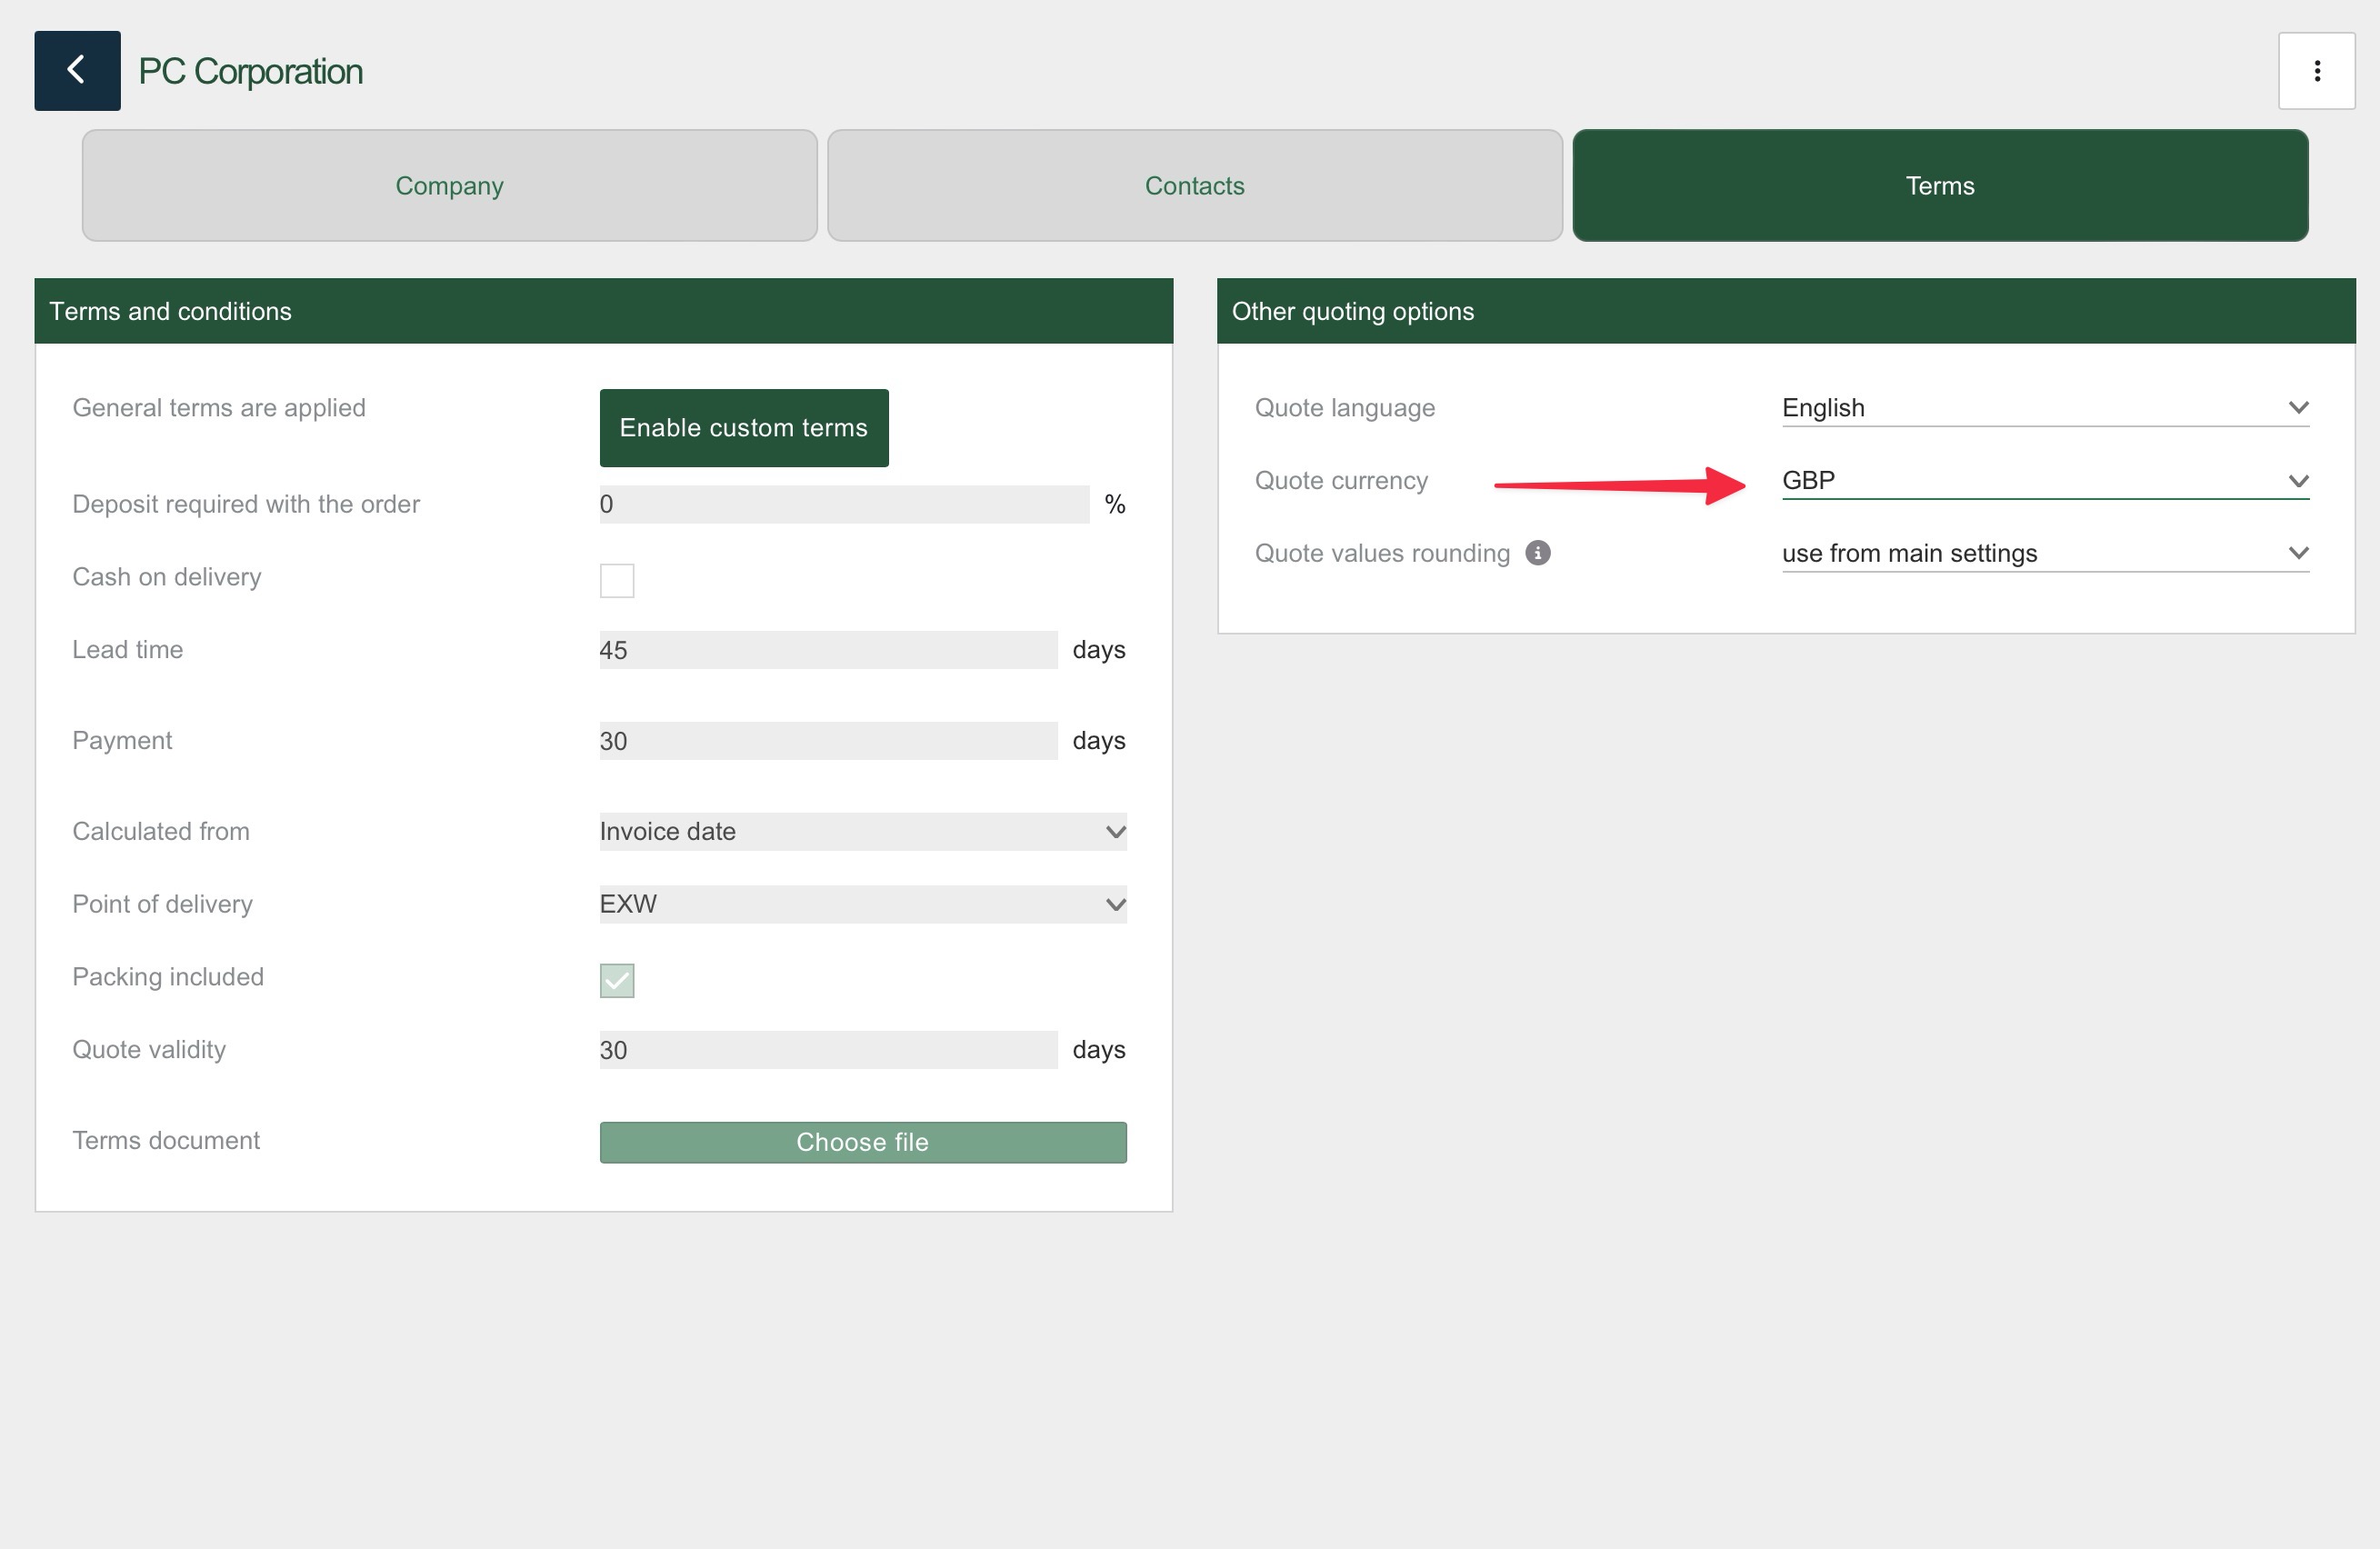Viewport: 2380px width, 1549px height.
Task: Open the Quote language dropdown
Action: pyautogui.click(x=2044, y=408)
